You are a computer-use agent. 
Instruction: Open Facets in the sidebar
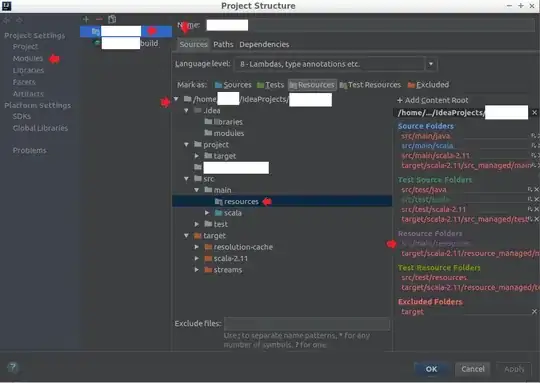[24, 82]
